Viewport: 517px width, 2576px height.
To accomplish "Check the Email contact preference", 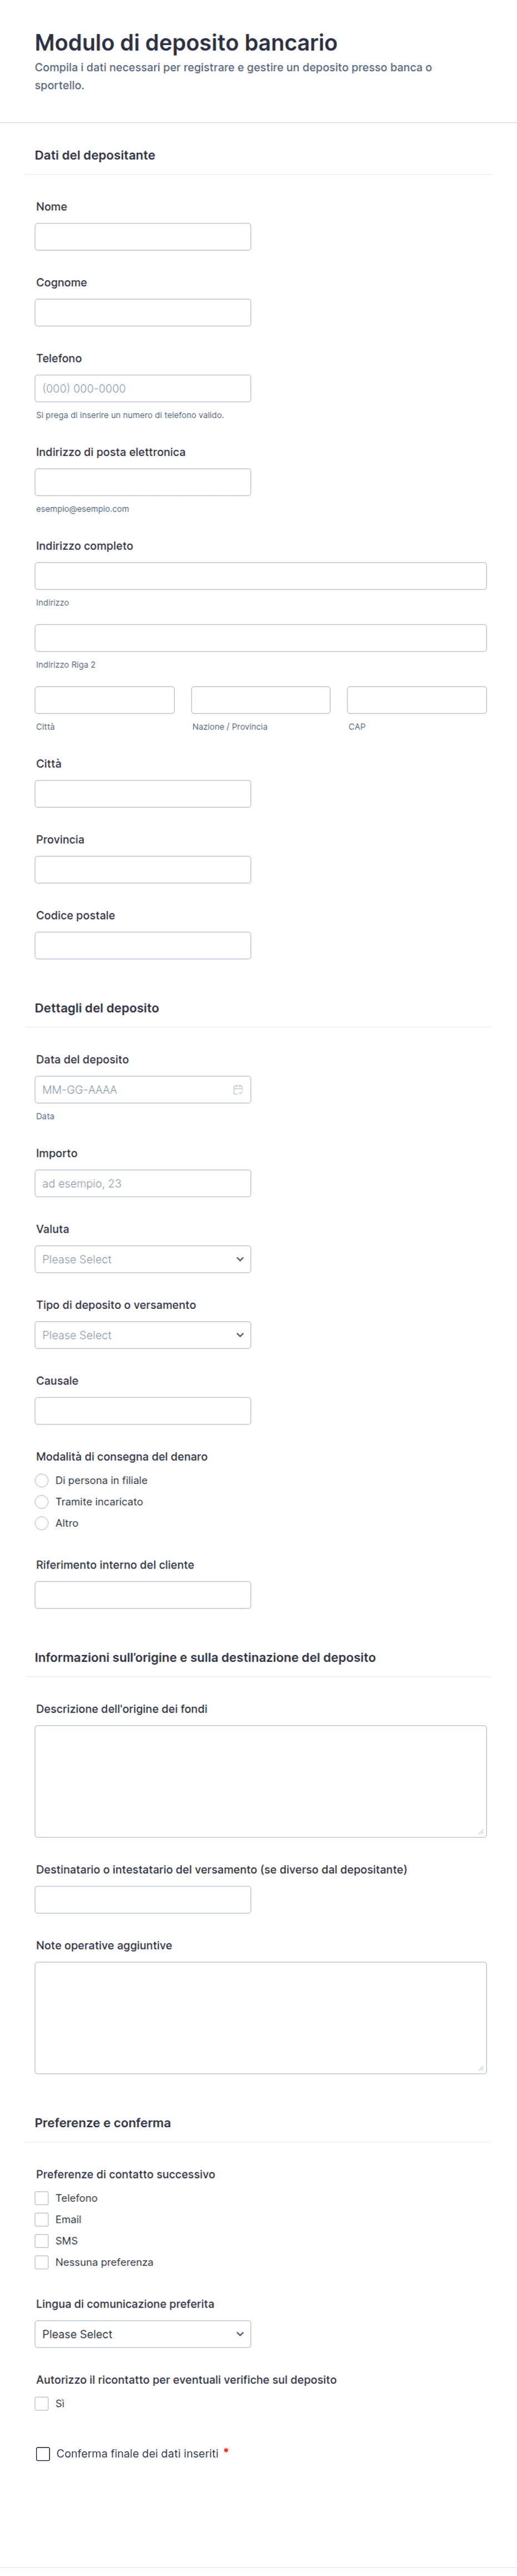I will (42, 2219).
